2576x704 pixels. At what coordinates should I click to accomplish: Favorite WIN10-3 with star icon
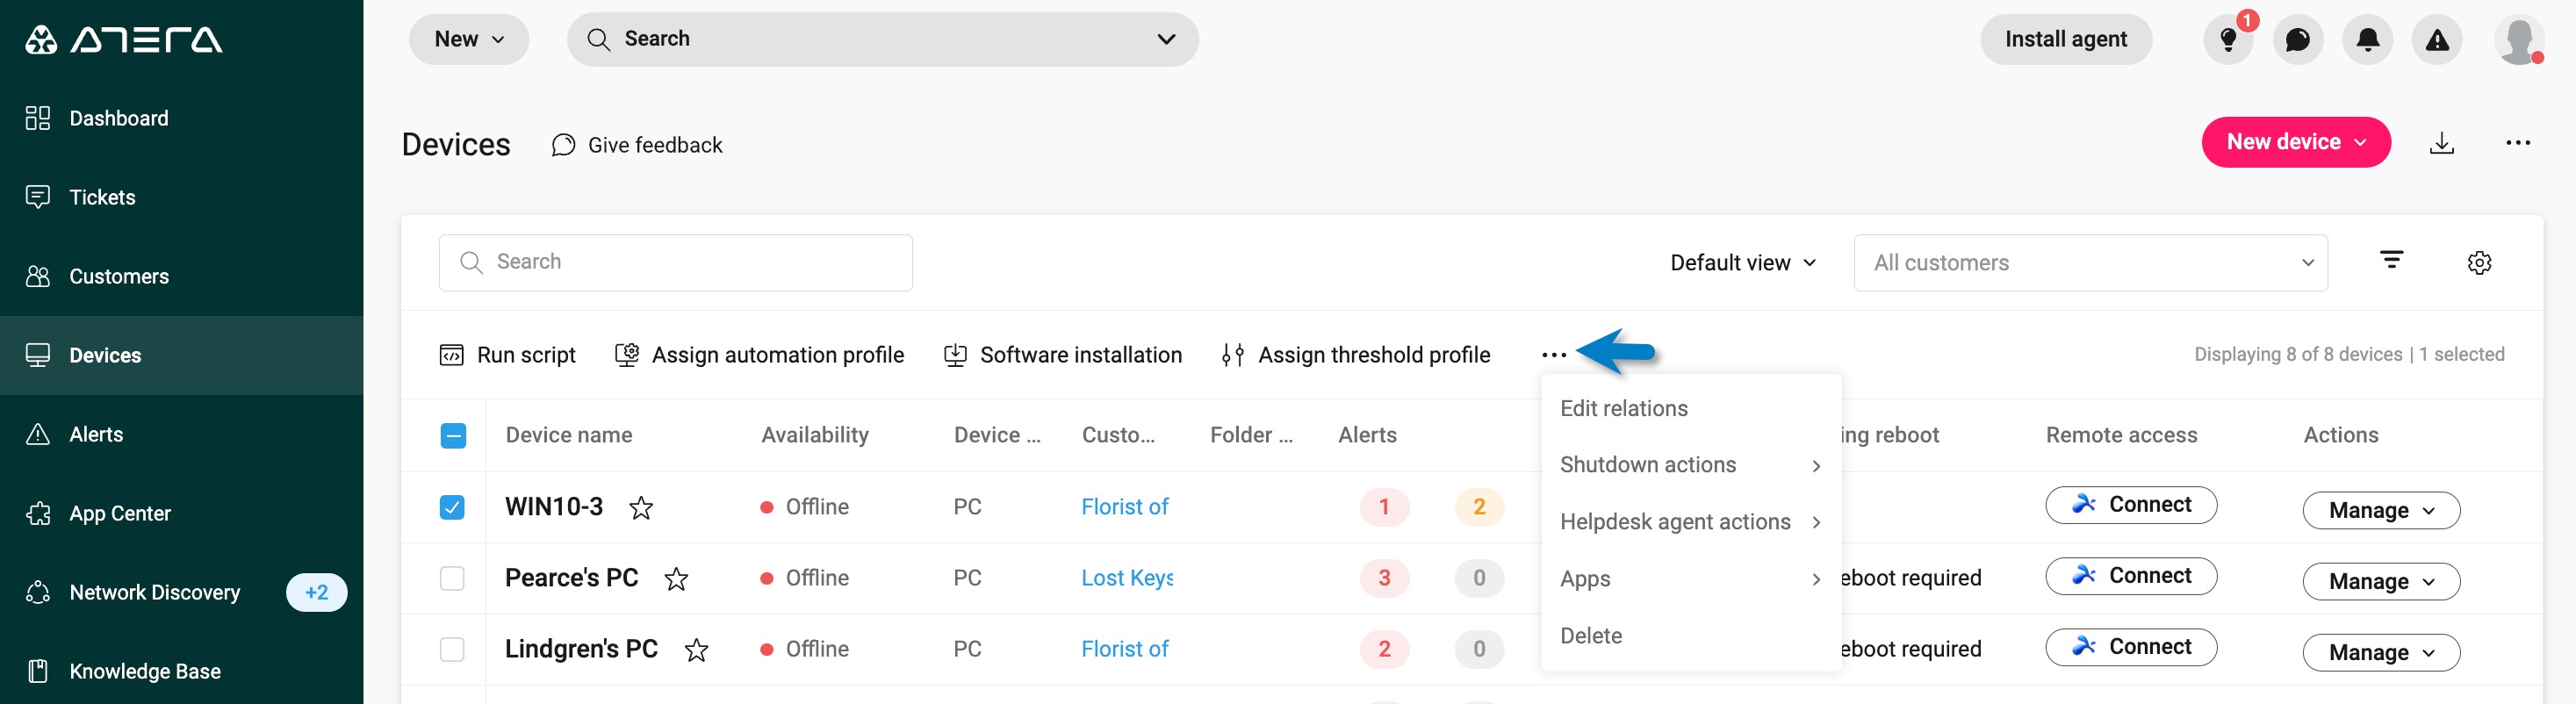641,508
